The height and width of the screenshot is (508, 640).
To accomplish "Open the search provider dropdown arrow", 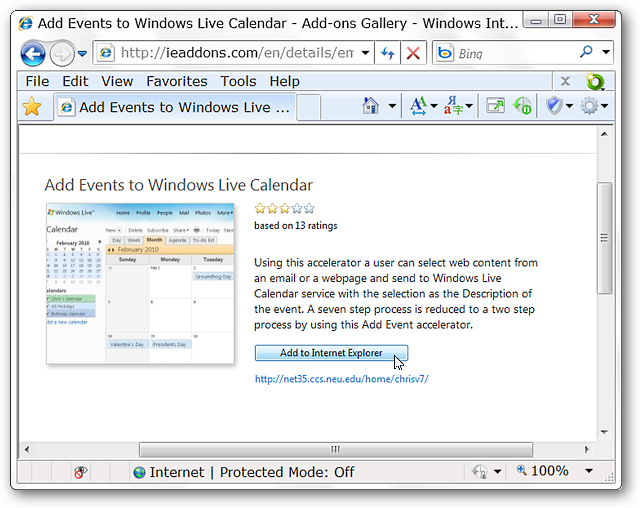I will tap(606, 52).
